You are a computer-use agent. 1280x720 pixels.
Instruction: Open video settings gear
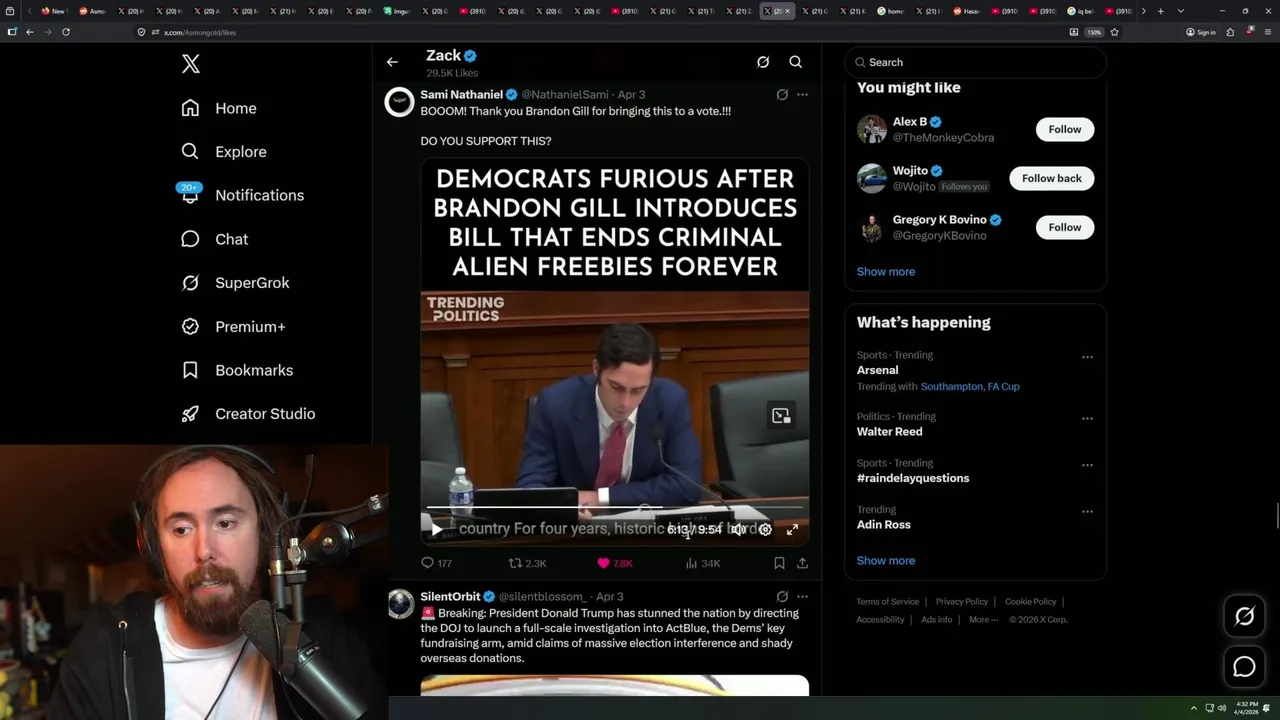(x=765, y=530)
